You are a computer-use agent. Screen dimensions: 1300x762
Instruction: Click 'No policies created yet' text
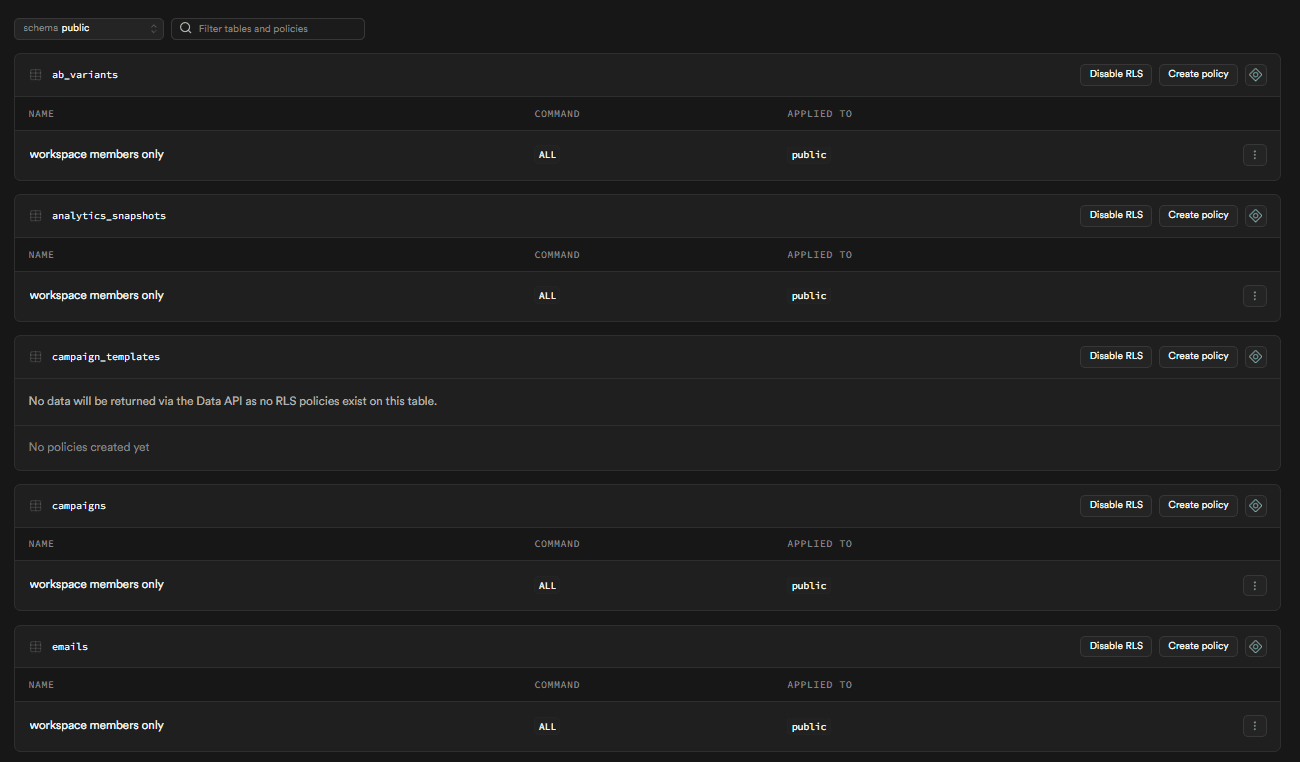pyautogui.click(x=89, y=447)
